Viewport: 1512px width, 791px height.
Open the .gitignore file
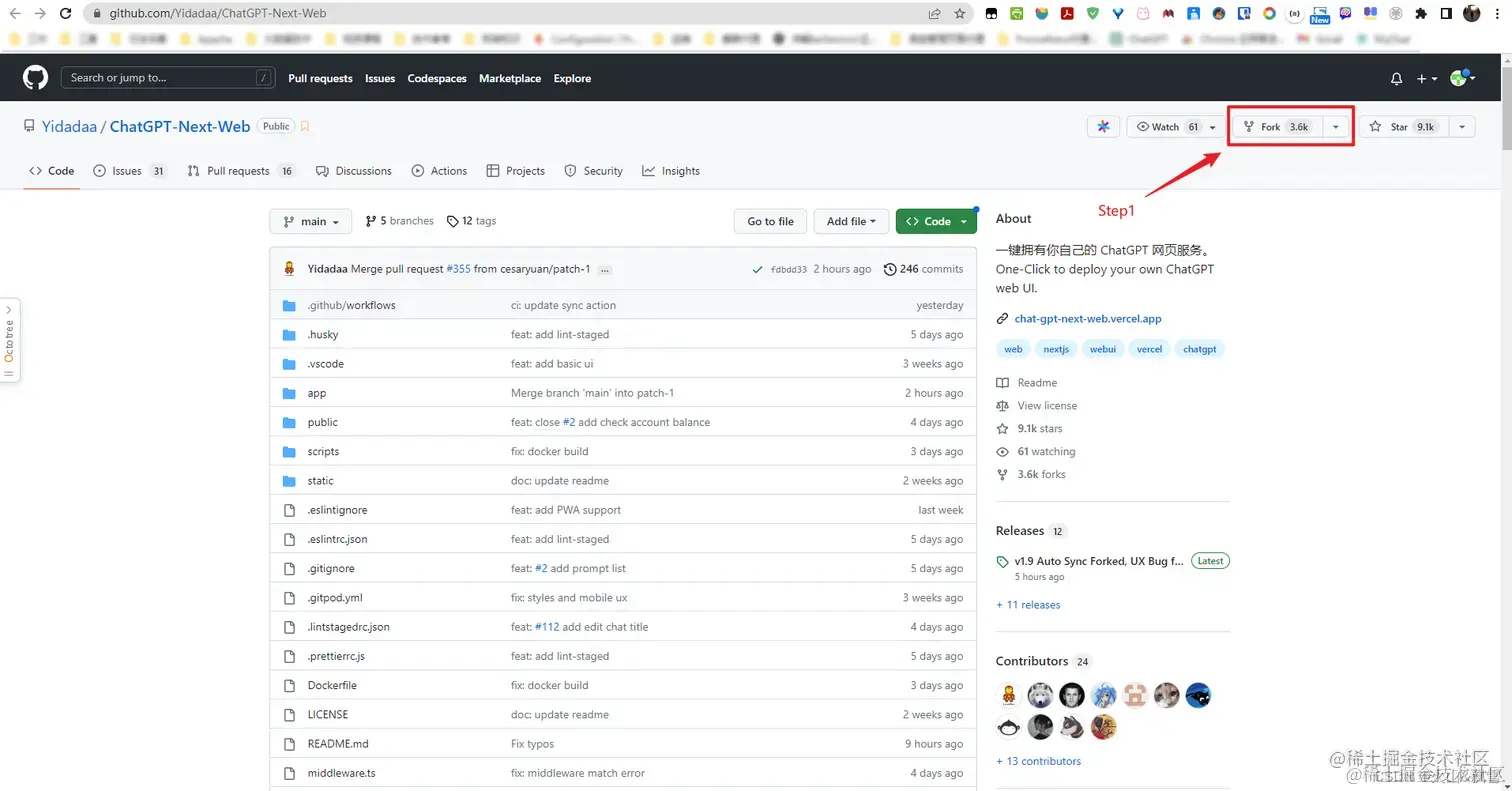tap(330, 568)
